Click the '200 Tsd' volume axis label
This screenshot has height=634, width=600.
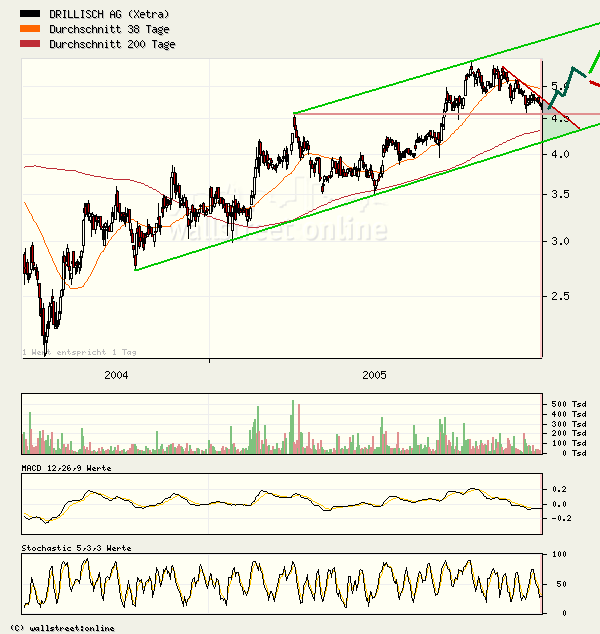569,433
